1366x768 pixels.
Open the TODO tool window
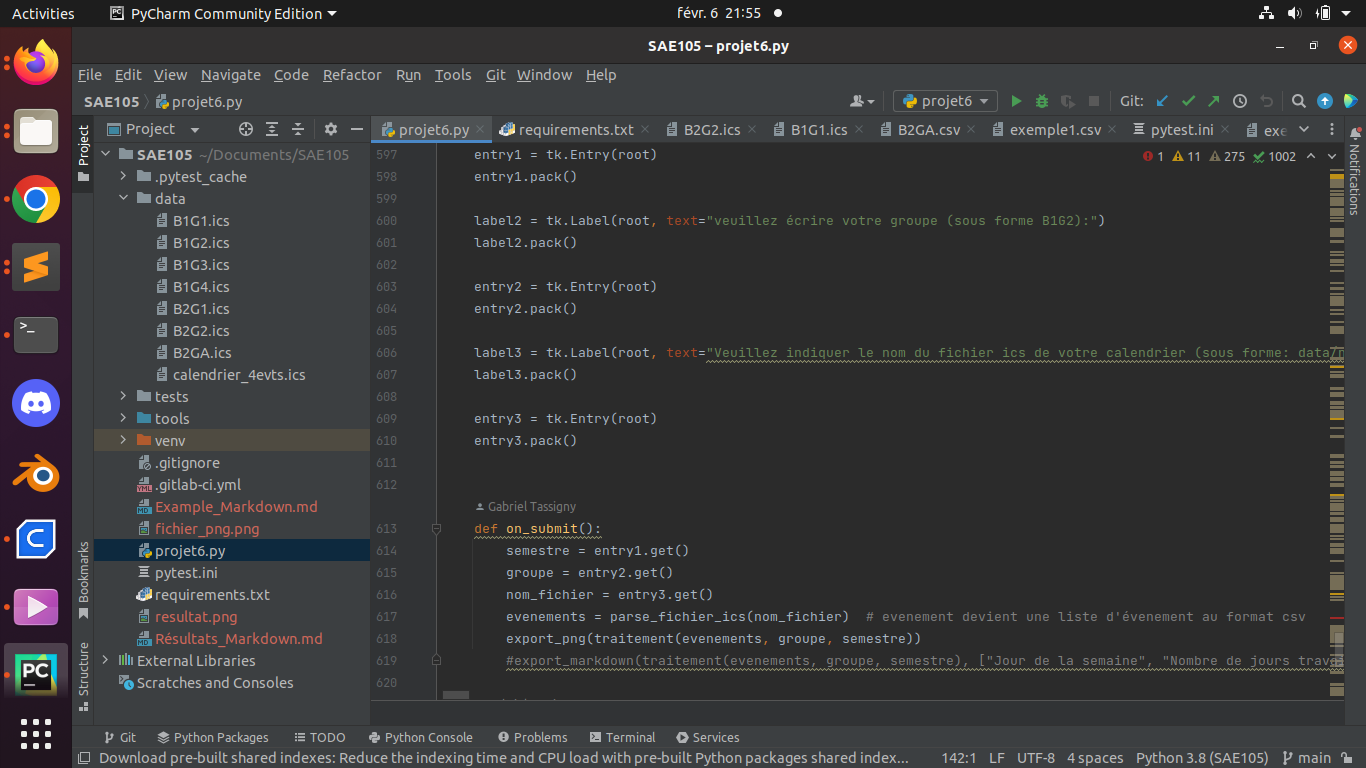[x=319, y=737]
